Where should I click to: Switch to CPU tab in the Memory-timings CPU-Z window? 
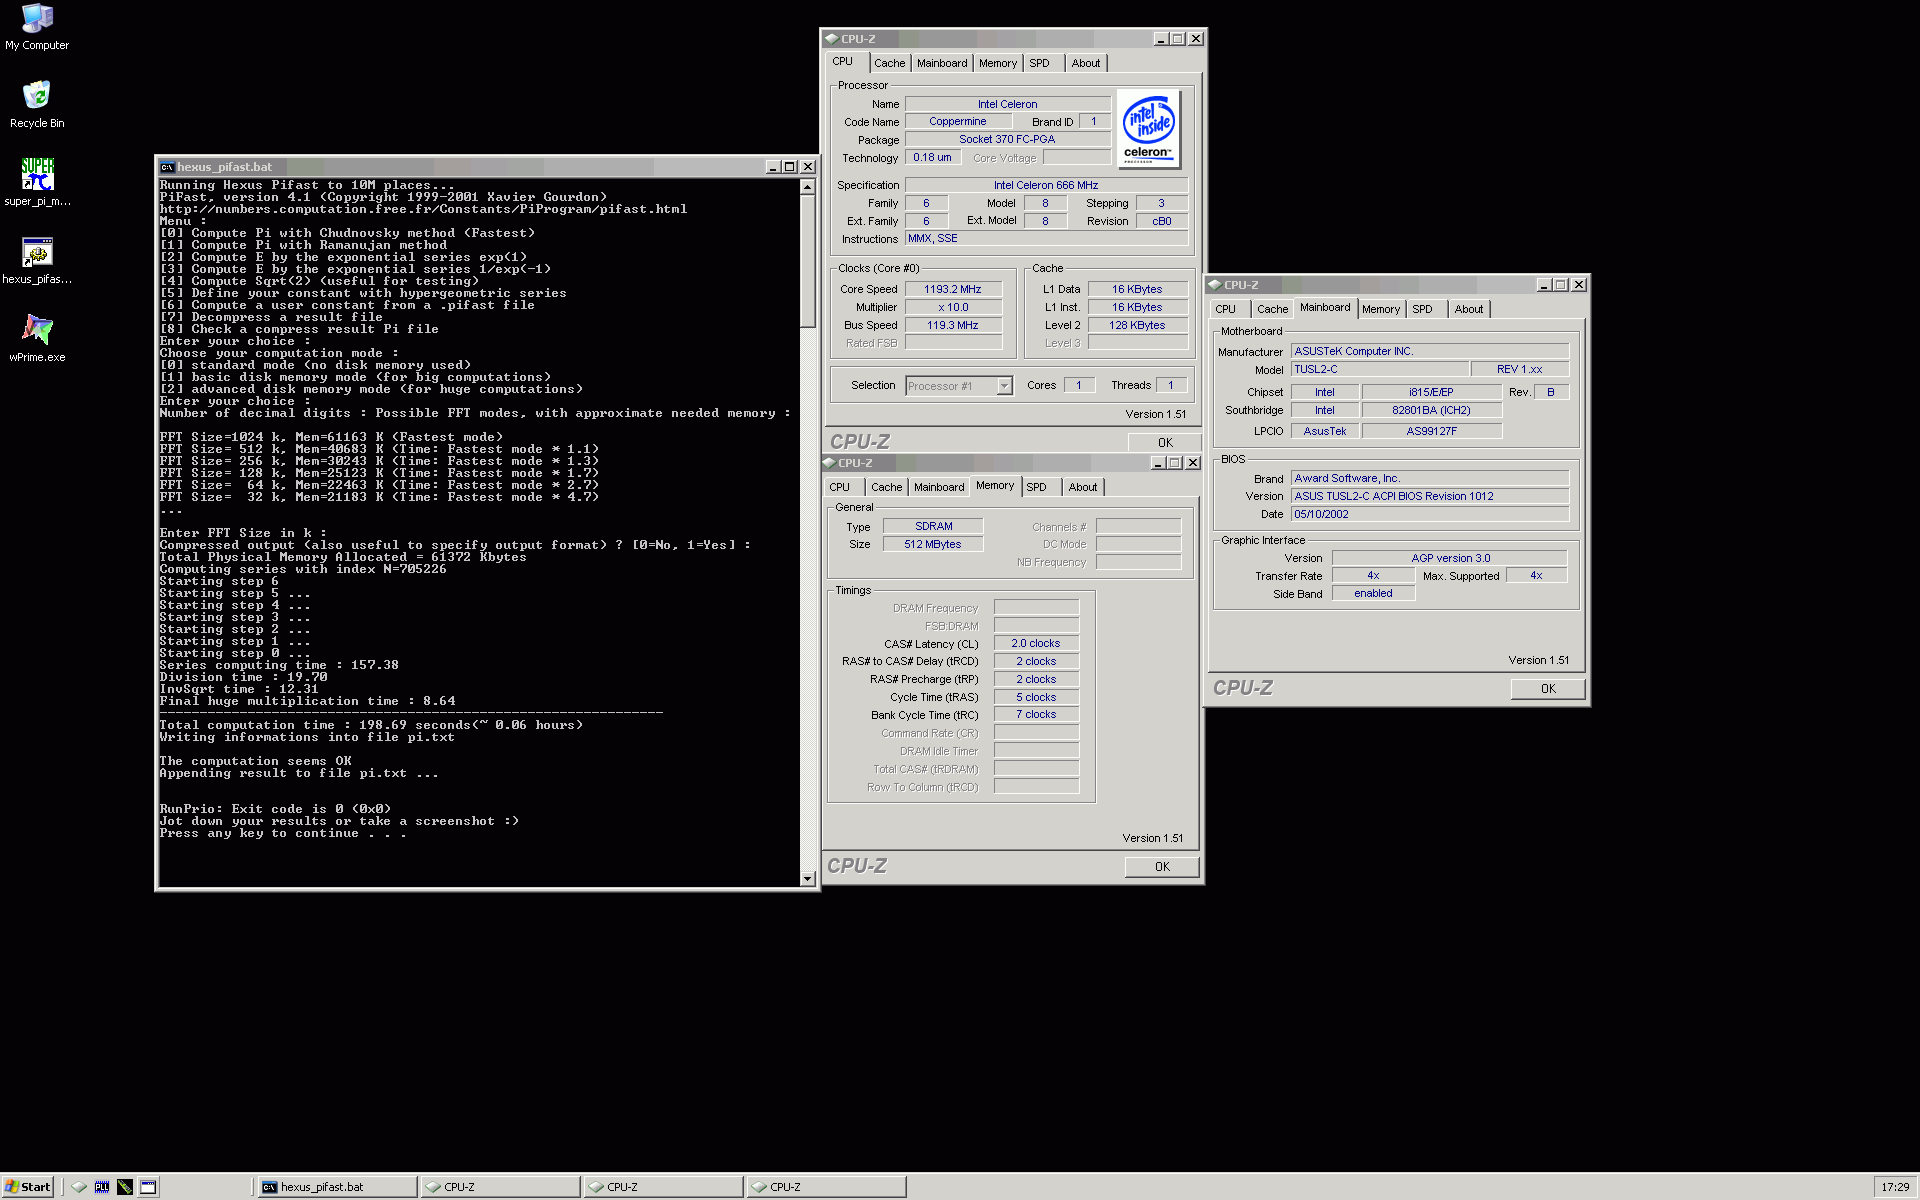click(840, 487)
